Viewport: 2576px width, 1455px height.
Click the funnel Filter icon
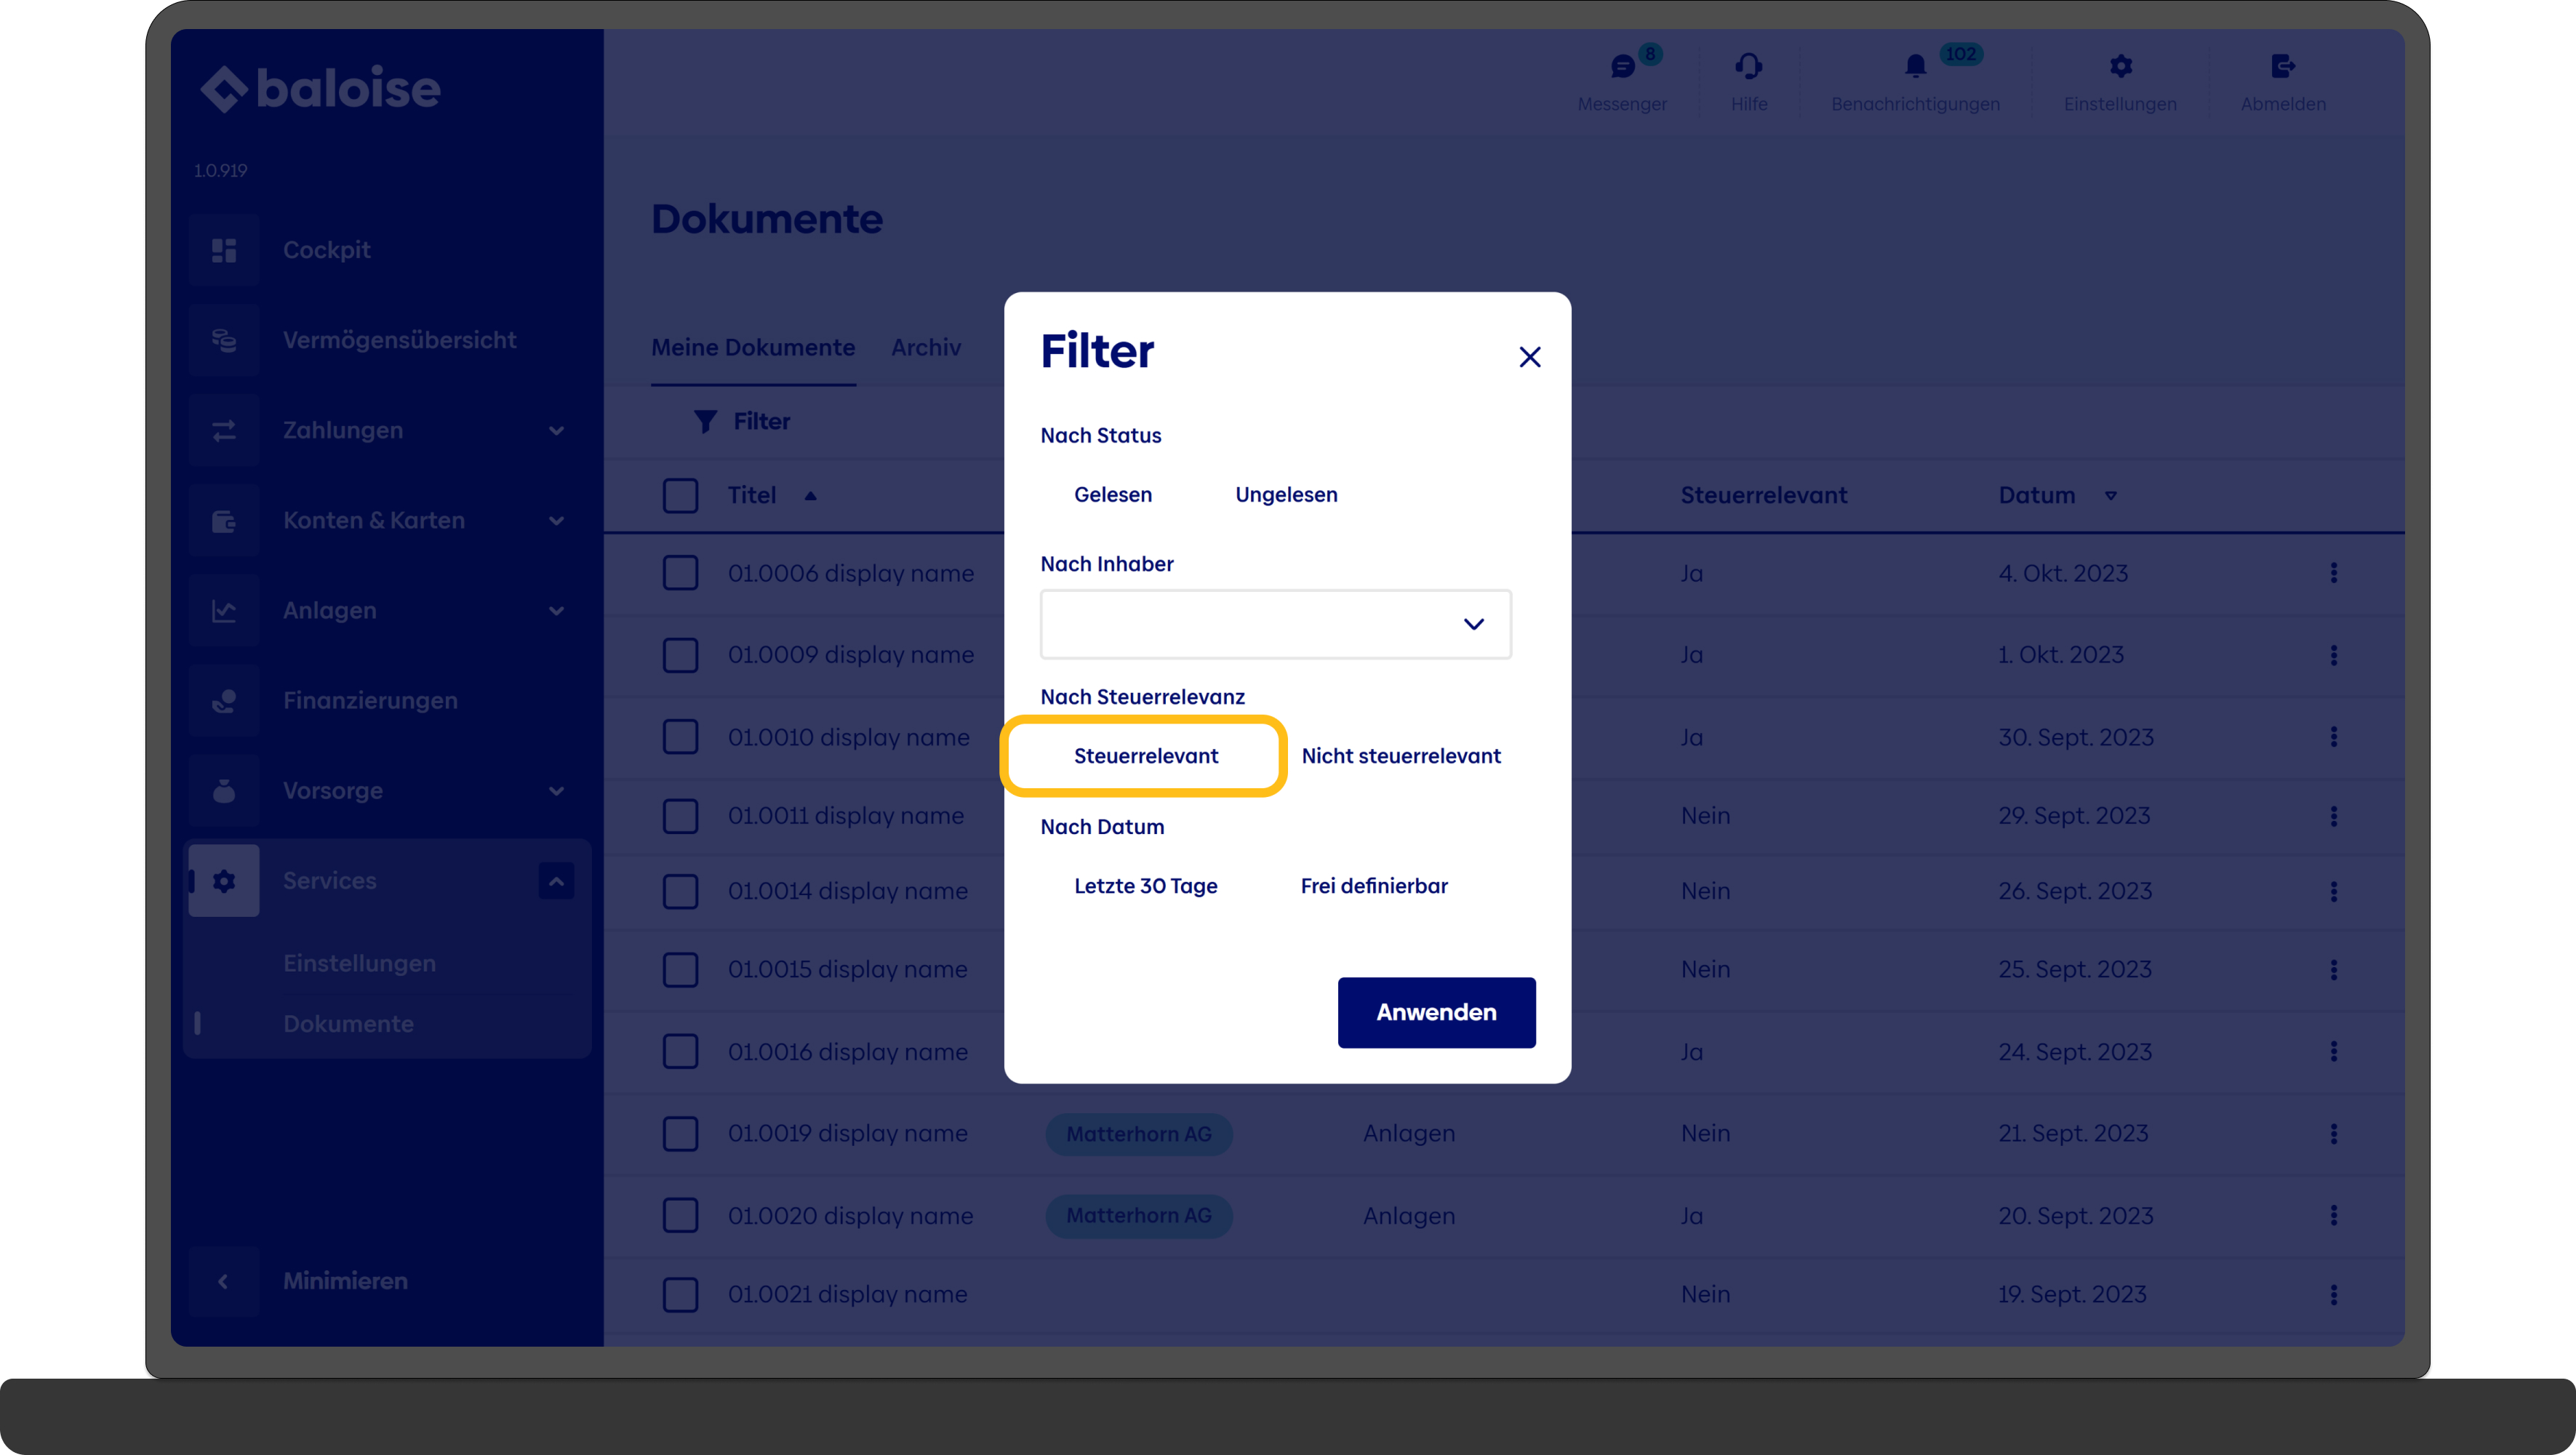tap(706, 422)
